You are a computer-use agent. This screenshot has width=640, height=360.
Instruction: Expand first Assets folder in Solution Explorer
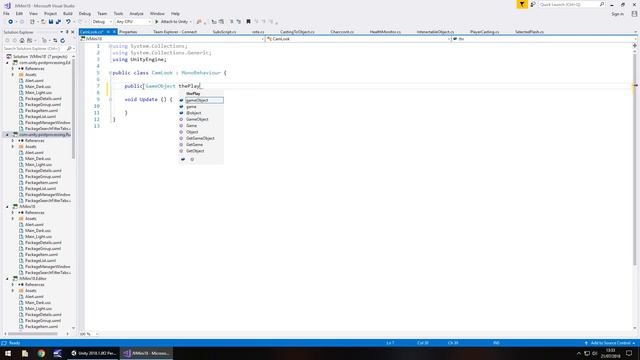pyautogui.click(x=13, y=75)
